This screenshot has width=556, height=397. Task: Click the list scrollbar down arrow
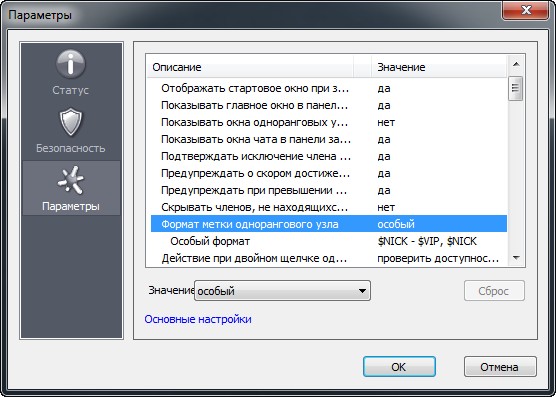pos(516,258)
